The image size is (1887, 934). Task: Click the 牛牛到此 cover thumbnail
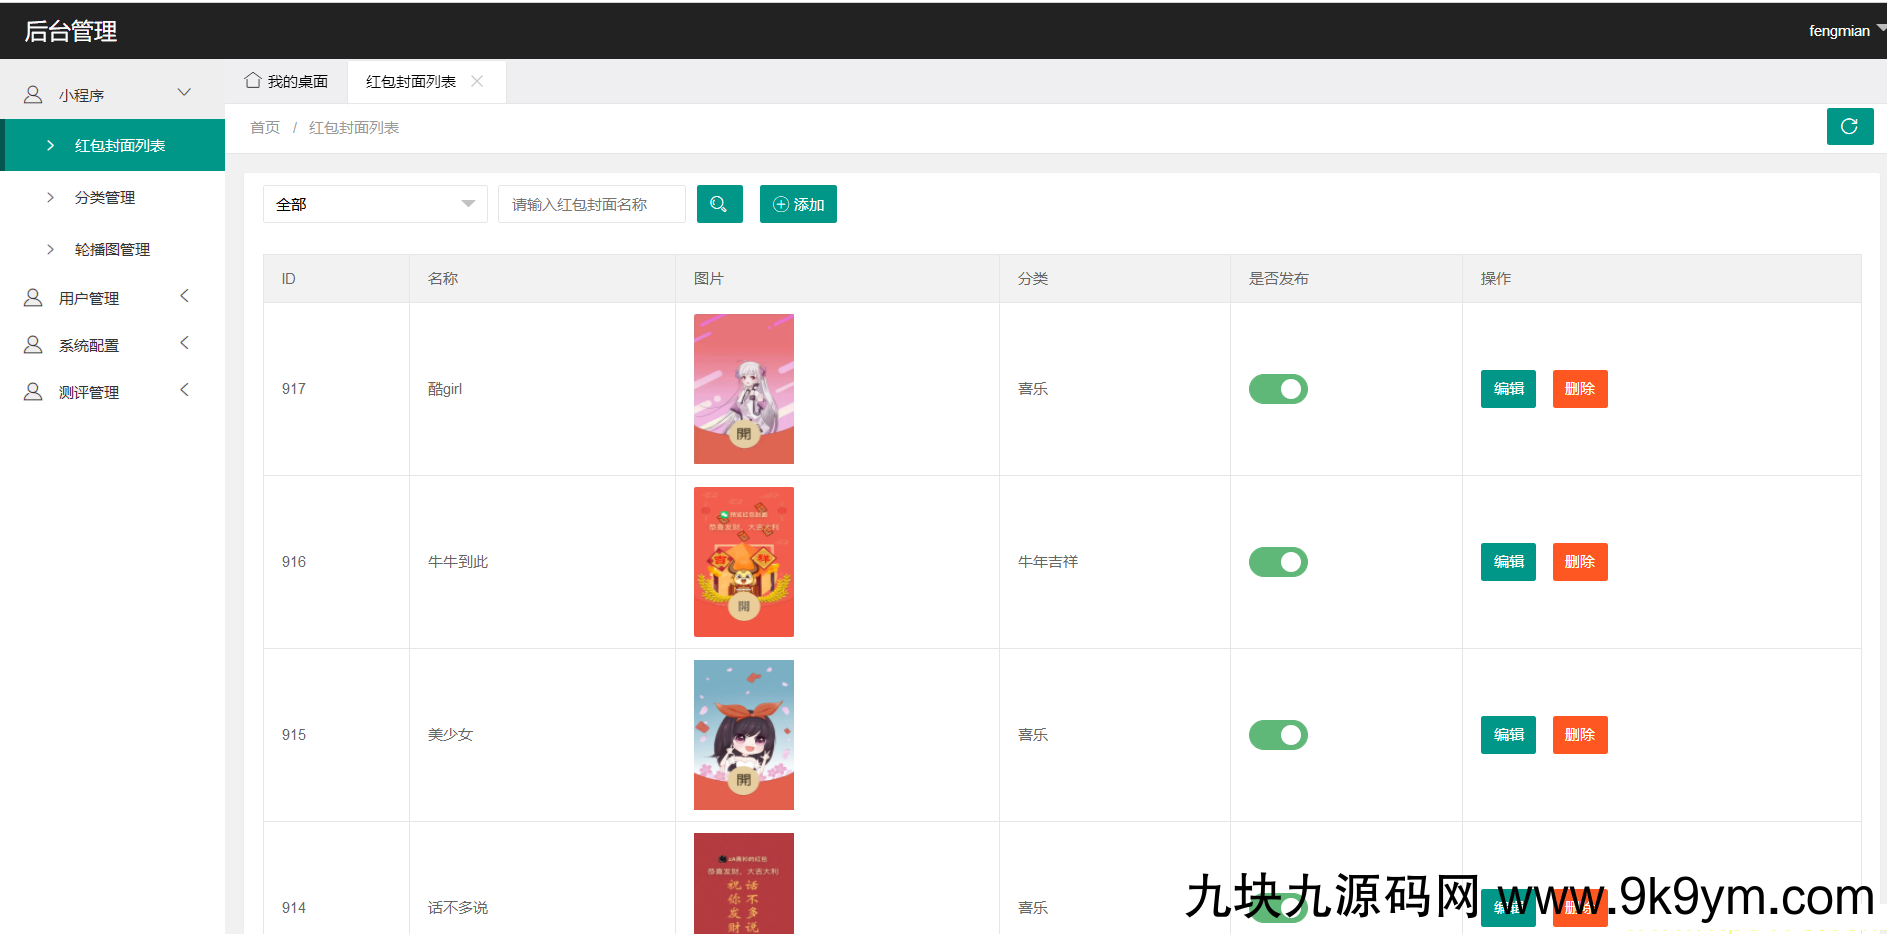(x=744, y=562)
